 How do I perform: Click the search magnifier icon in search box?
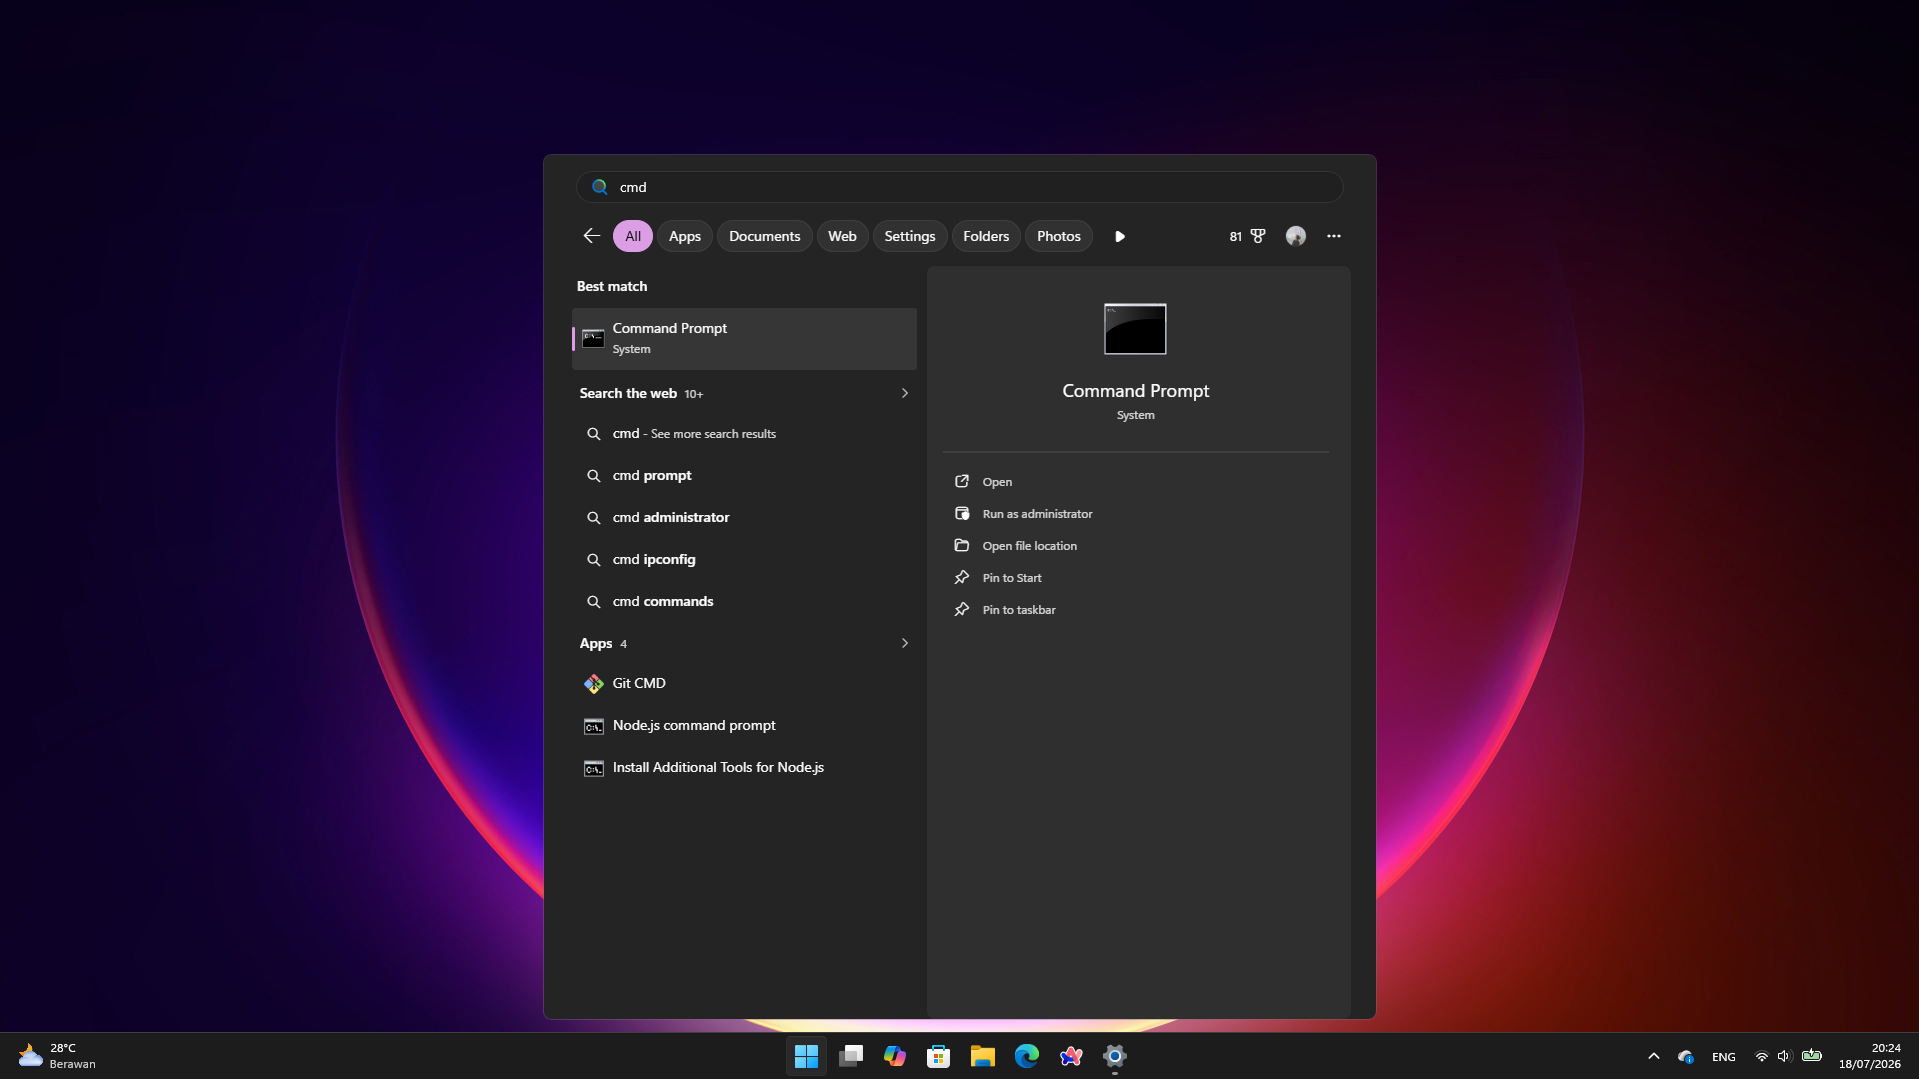click(600, 187)
